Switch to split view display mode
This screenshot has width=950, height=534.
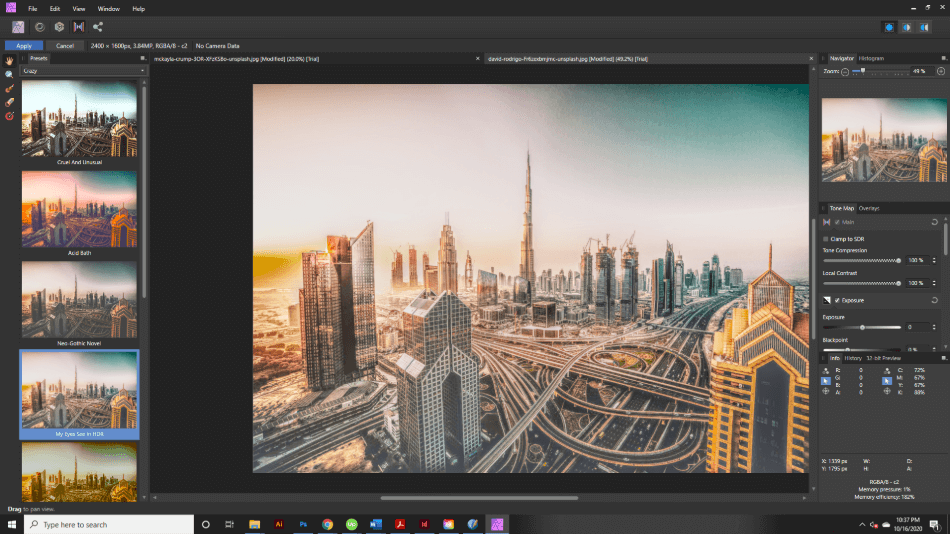point(906,27)
